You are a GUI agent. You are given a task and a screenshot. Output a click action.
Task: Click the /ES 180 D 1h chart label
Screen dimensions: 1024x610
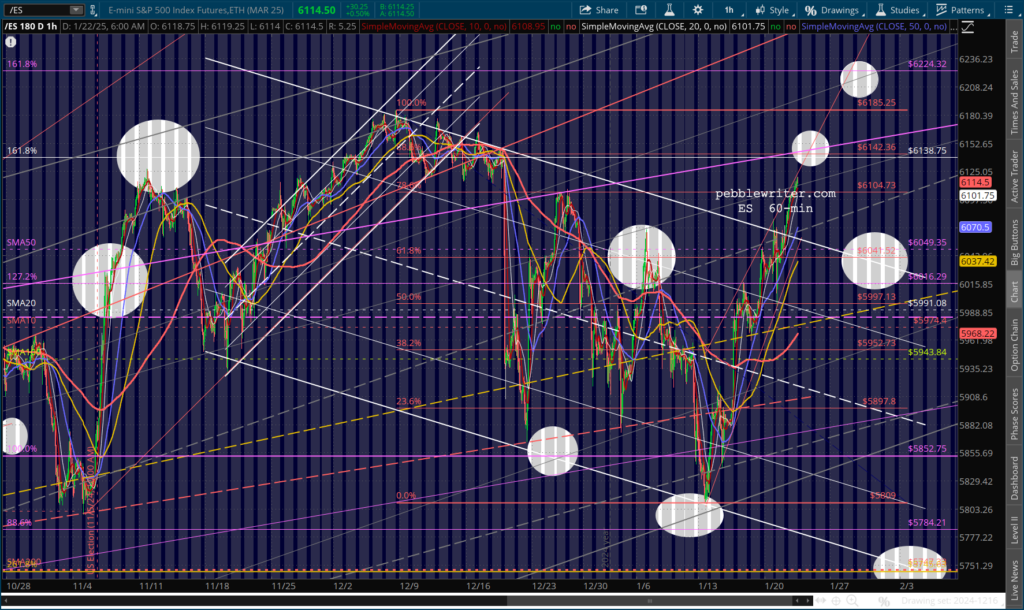click(x=31, y=27)
